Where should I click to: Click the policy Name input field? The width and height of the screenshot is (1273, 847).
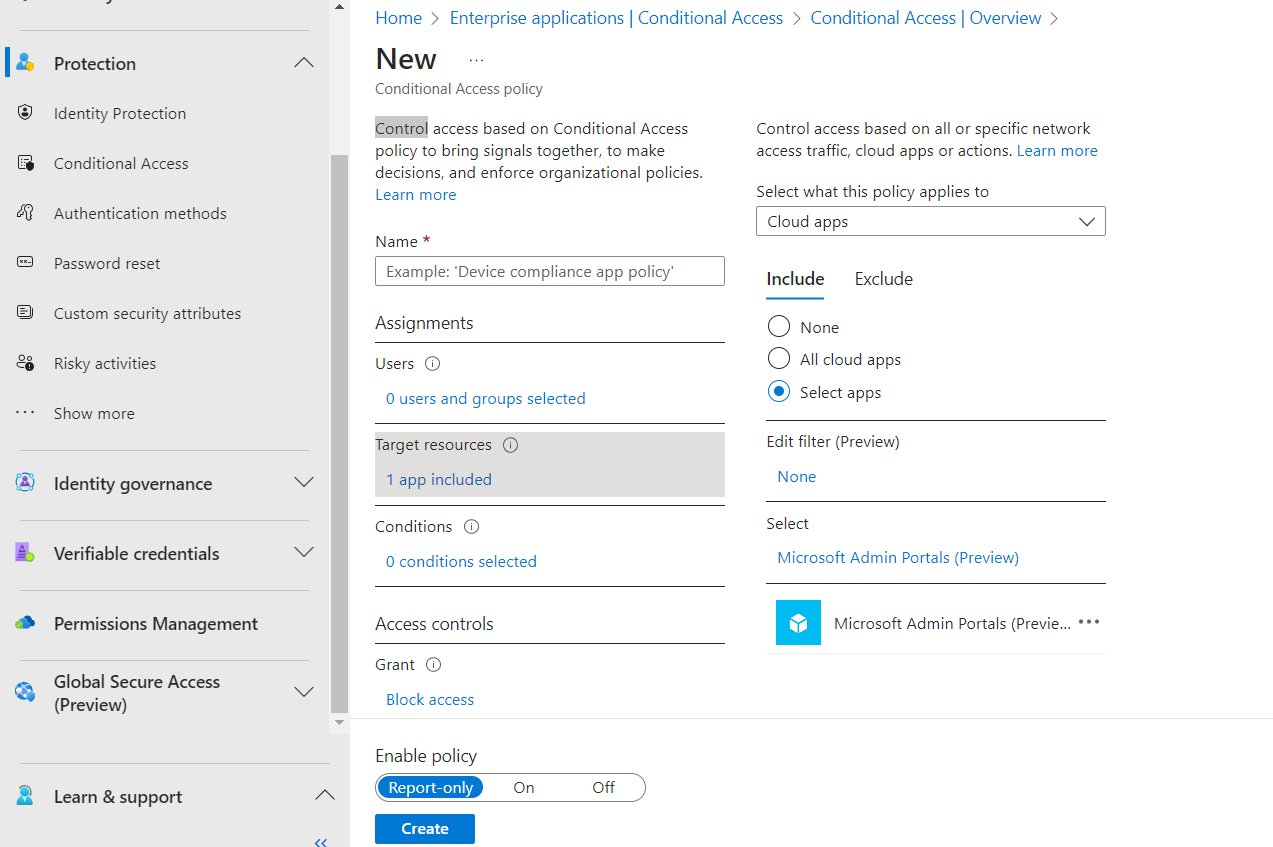pyautogui.click(x=549, y=271)
